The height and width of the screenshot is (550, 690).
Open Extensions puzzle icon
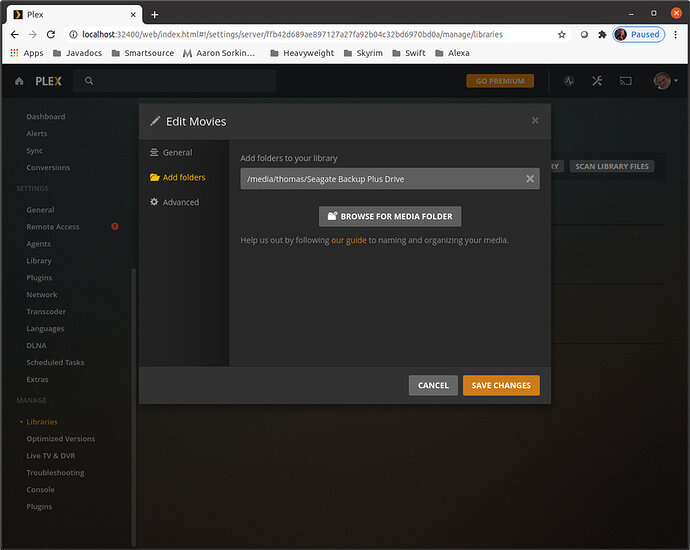(x=602, y=34)
